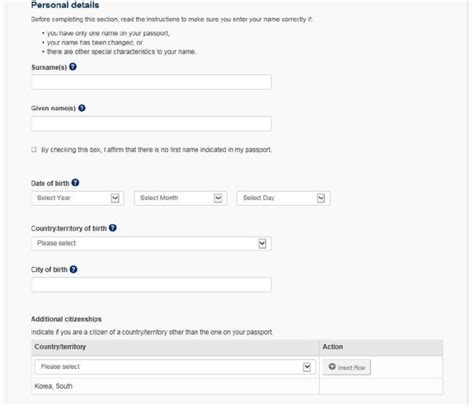Click the Insert Row button
This screenshot has width=474, height=406.
coord(347,367)
